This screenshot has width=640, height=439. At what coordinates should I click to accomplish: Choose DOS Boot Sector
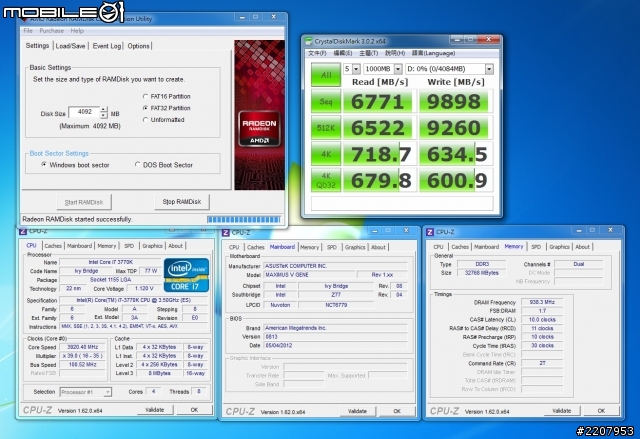pyautogui.click(x=138, y=164)
